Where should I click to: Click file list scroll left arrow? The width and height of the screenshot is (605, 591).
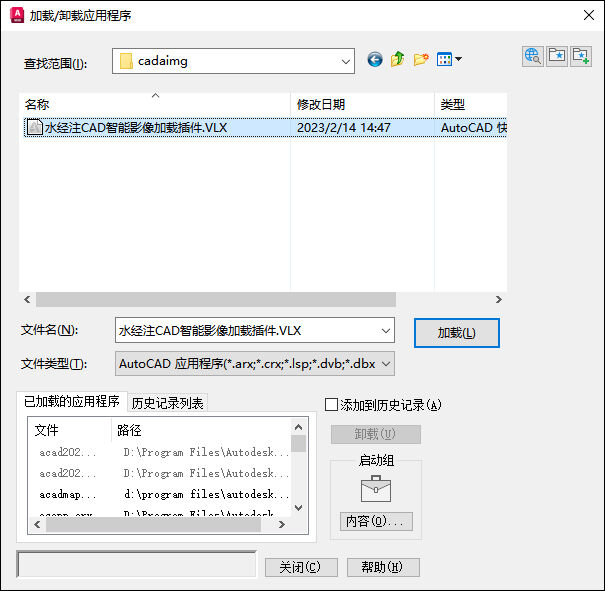click(x=27, y=299)
